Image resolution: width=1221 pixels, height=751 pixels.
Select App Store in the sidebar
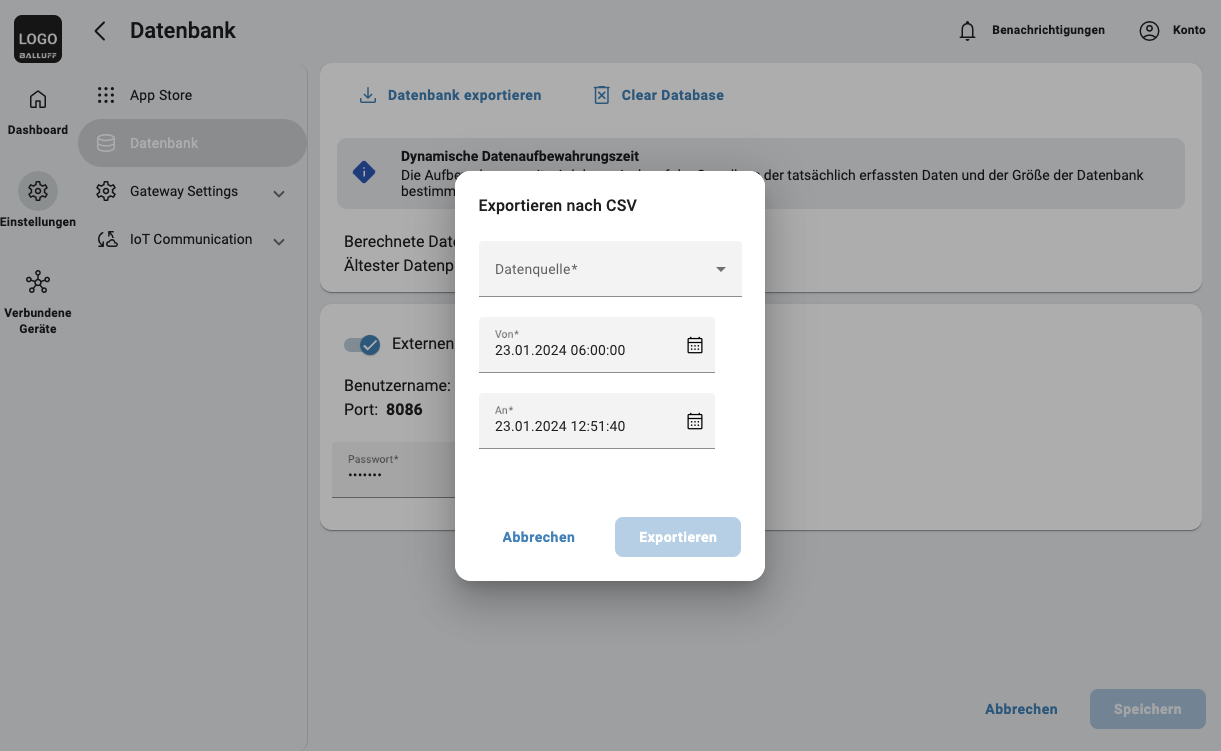tap(161, 96)
